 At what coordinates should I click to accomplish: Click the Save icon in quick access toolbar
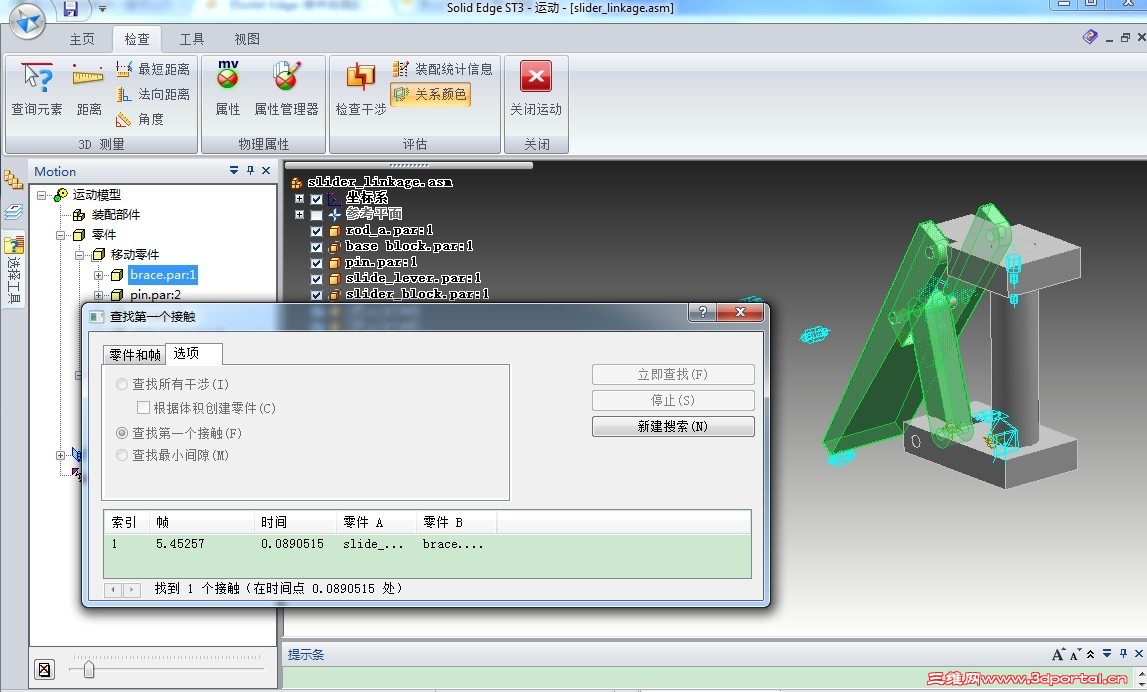click(71, 9)
